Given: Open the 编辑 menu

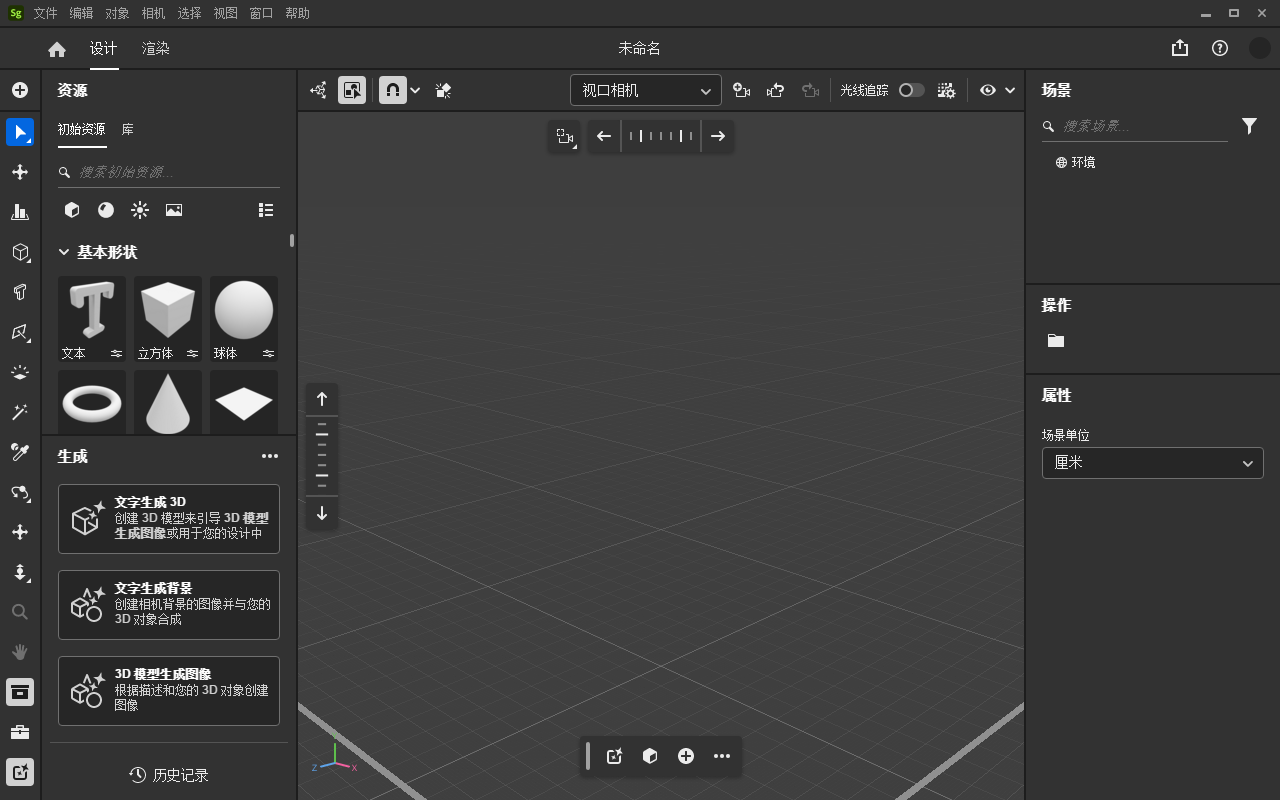Looking at the screenshot, I should pyautogui.click(x=81, y=13).
